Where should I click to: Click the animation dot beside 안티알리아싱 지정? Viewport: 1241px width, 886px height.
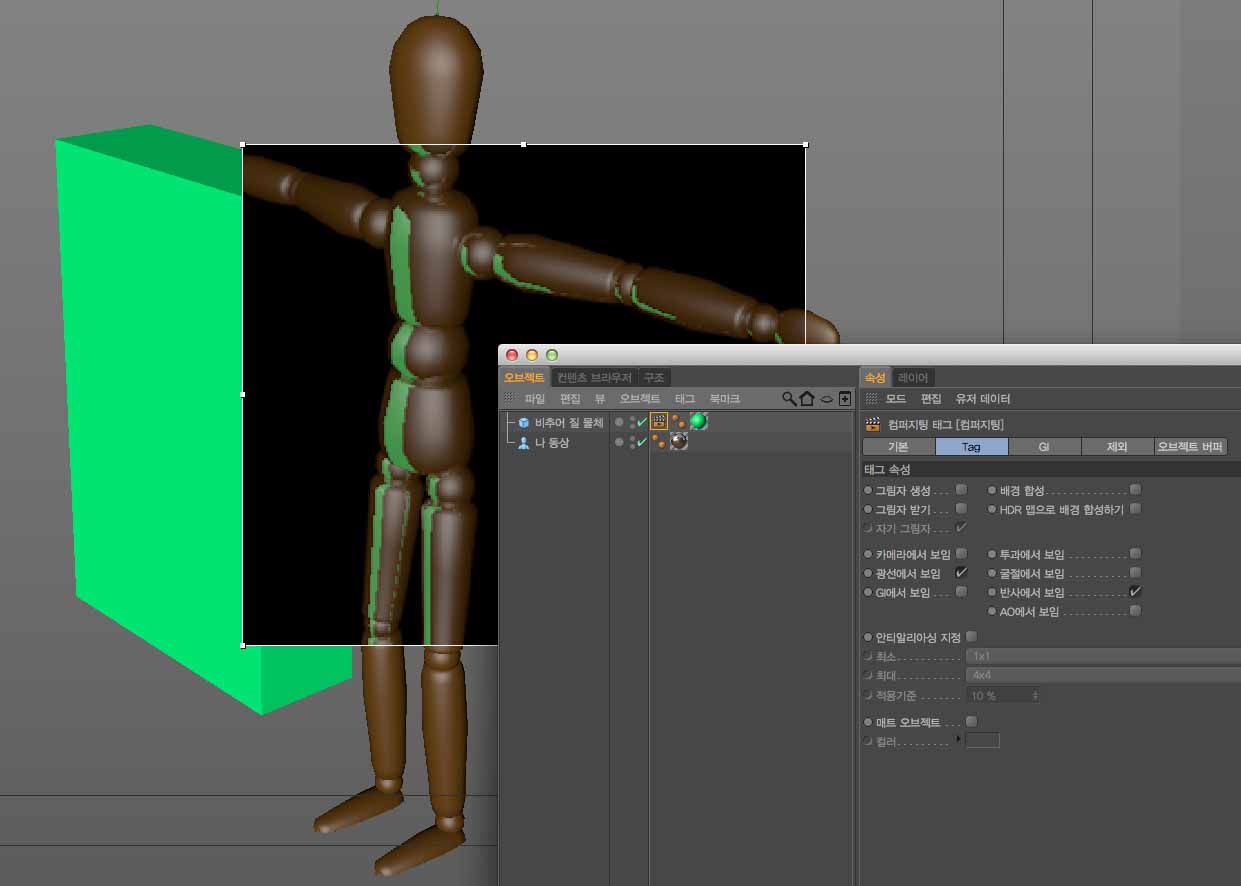[x=867, y=637]
